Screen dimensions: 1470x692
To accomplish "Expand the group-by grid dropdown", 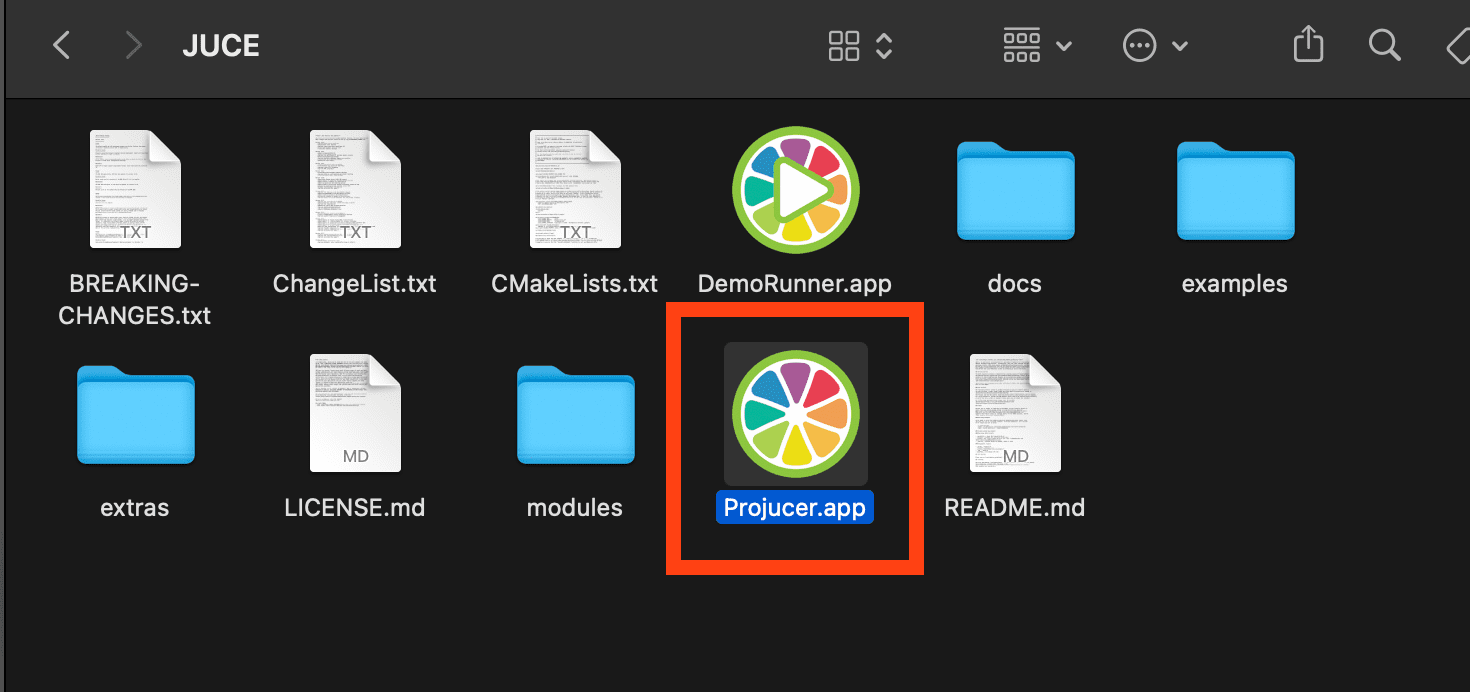I will coord(1037,45).
